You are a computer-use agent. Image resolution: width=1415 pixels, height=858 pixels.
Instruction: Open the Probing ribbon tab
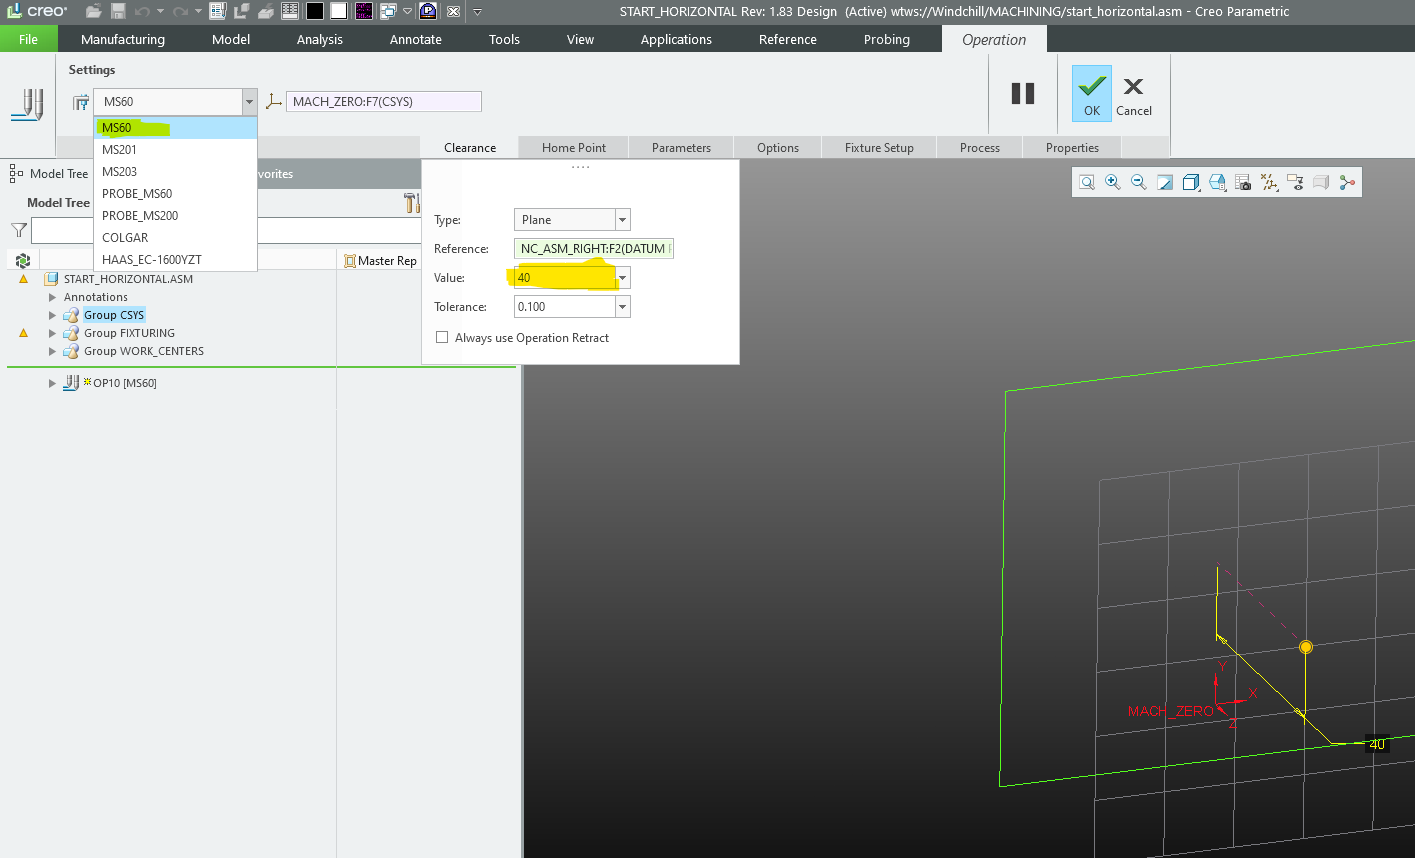(886, 39)
